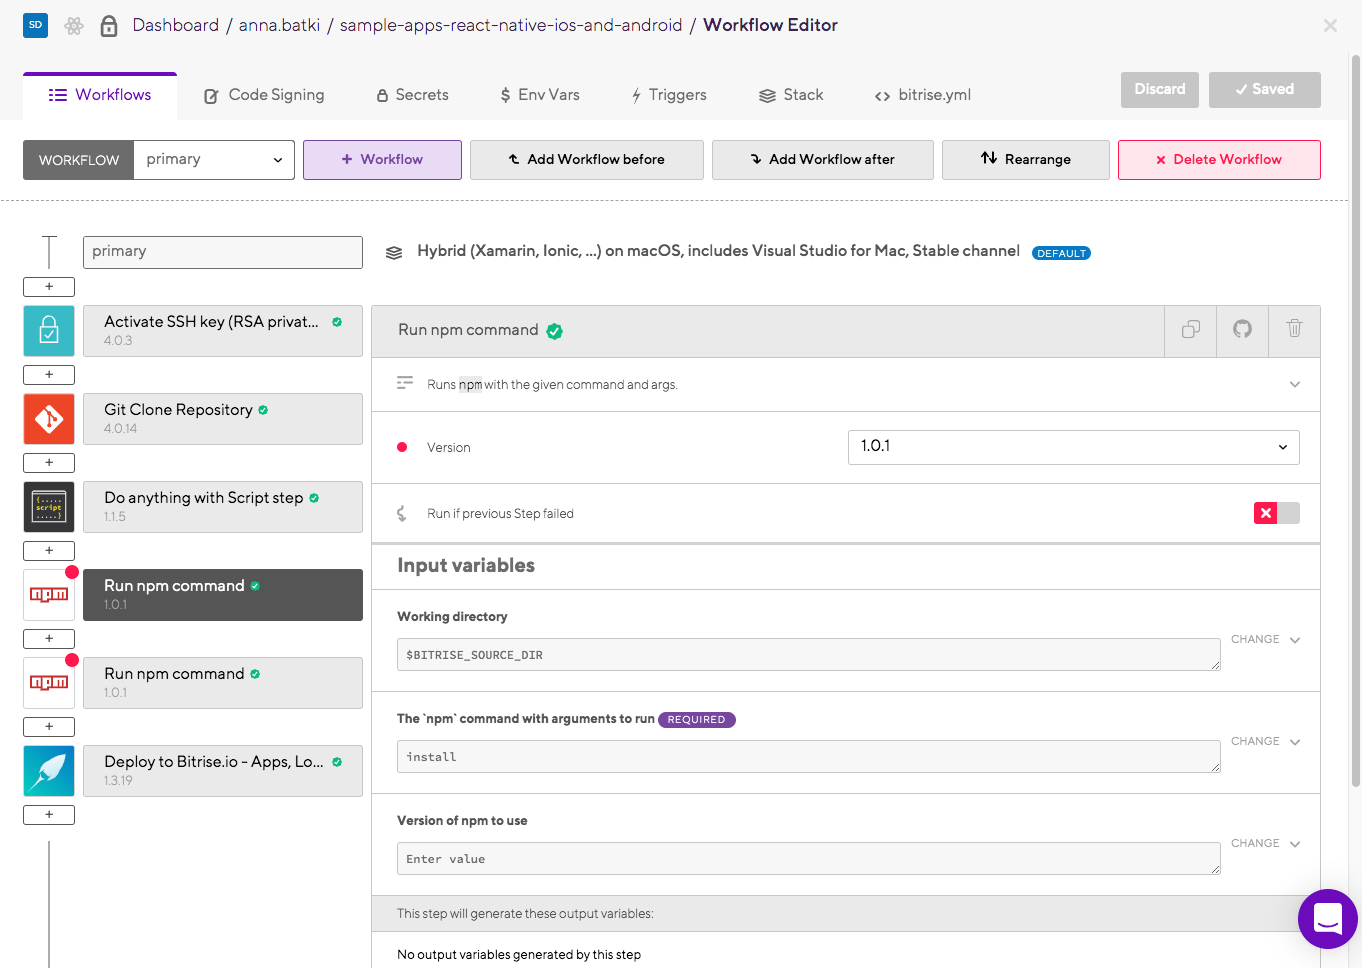Click the second Run npm command npm icon

click(49, 683)
